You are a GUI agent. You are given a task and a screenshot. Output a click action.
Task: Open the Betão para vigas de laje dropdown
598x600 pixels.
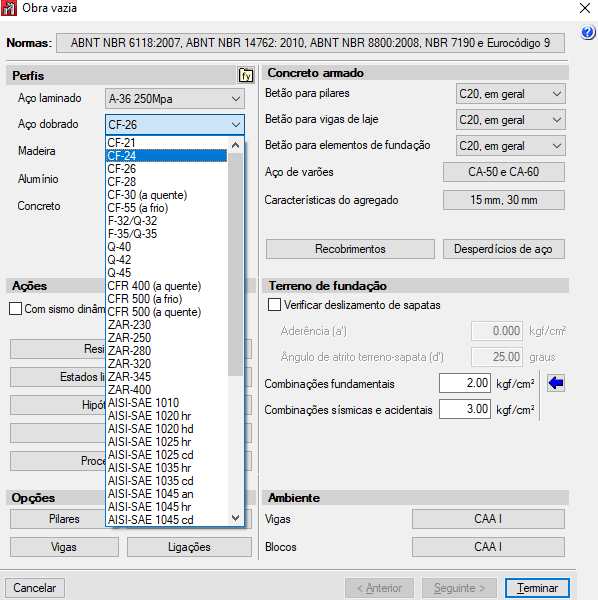(510, 120)
